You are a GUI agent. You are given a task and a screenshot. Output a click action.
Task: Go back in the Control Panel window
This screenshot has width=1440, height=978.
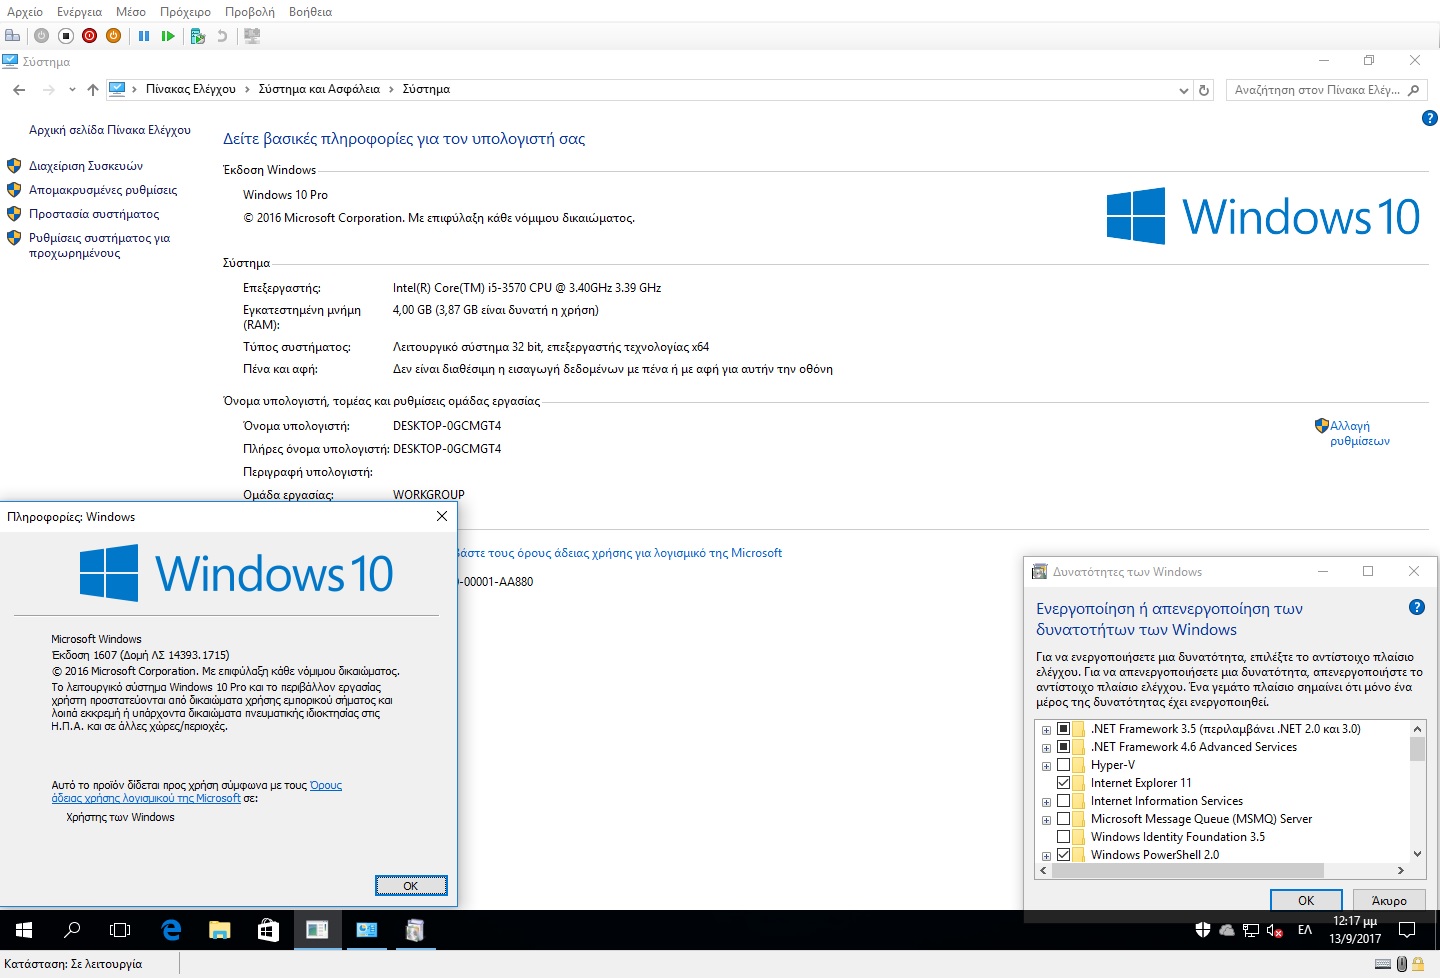tap(19, 90)
